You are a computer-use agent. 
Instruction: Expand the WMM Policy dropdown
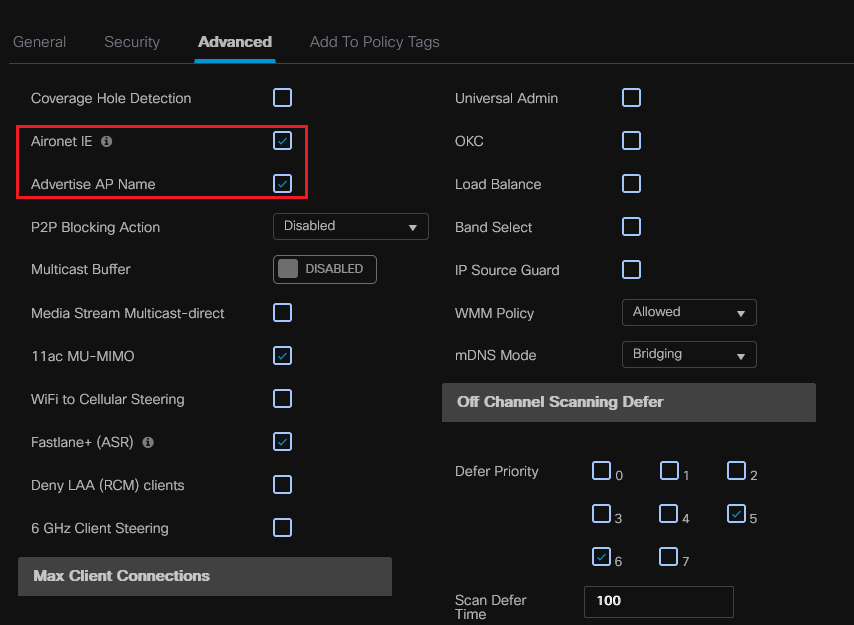(x=688, y=312)
